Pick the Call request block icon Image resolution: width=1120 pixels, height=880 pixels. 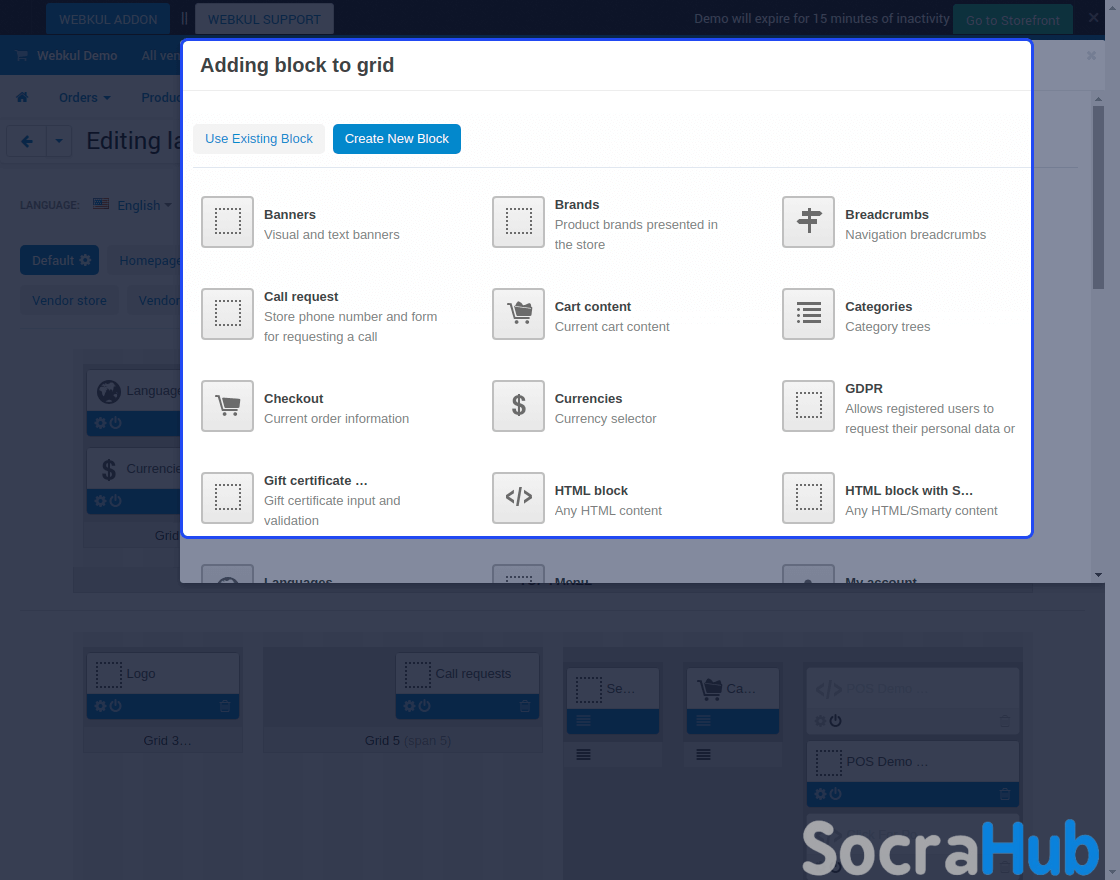(227, 314)
